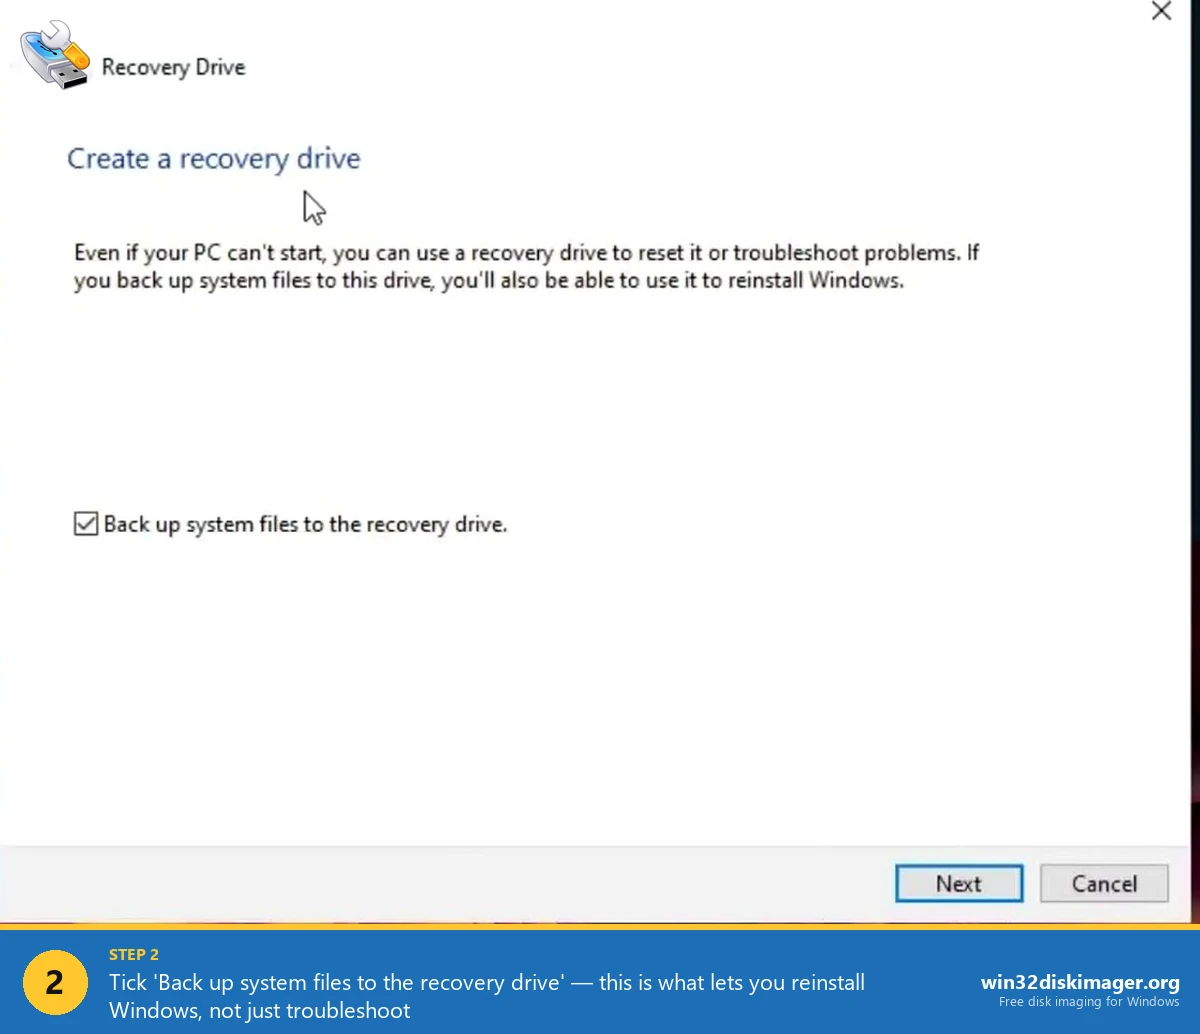
Task: Click the blue instruction banner strip
Action: point(600,983)
